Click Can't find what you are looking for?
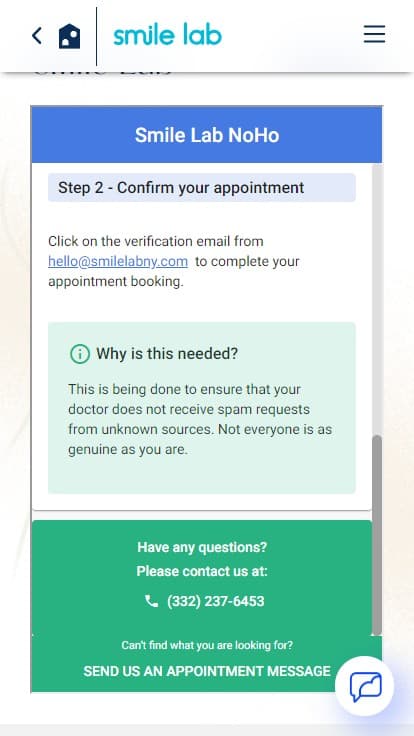The height and width of the screenshot is (736, 414). click(x=207, y=645)
